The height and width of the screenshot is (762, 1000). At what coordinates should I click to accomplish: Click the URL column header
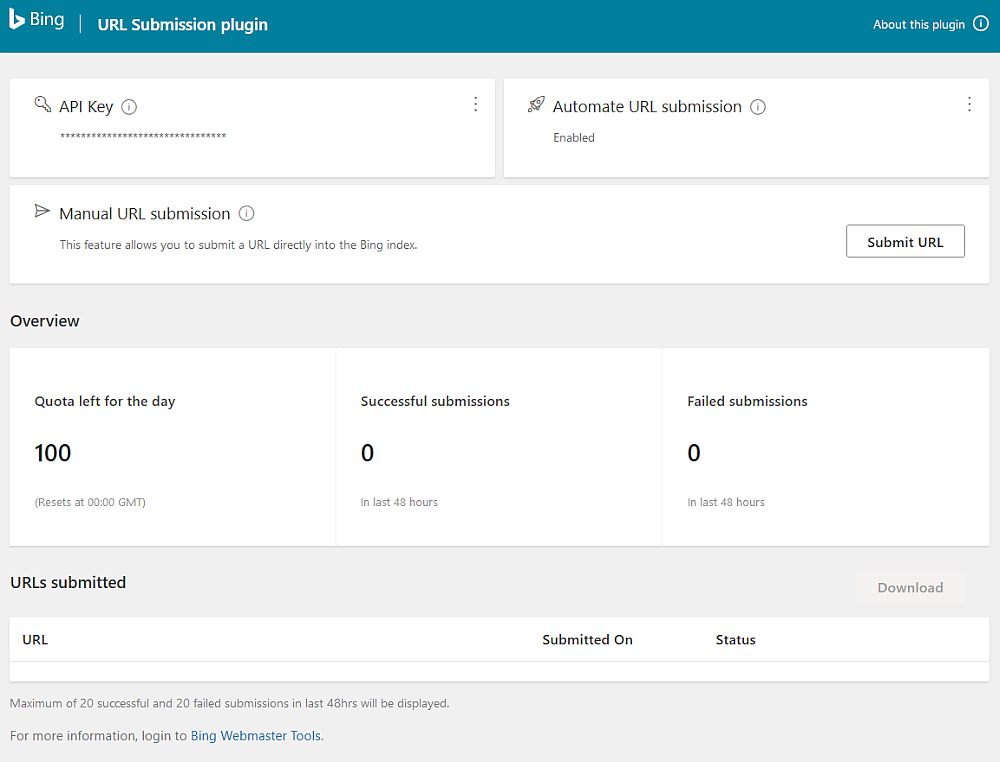coord(35,640)
